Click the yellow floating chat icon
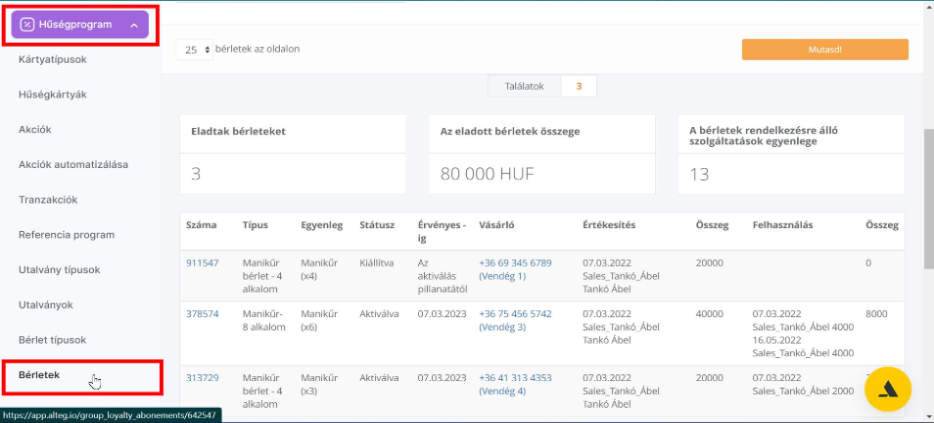This screenshot has width=934, height=423. point(887,391)
